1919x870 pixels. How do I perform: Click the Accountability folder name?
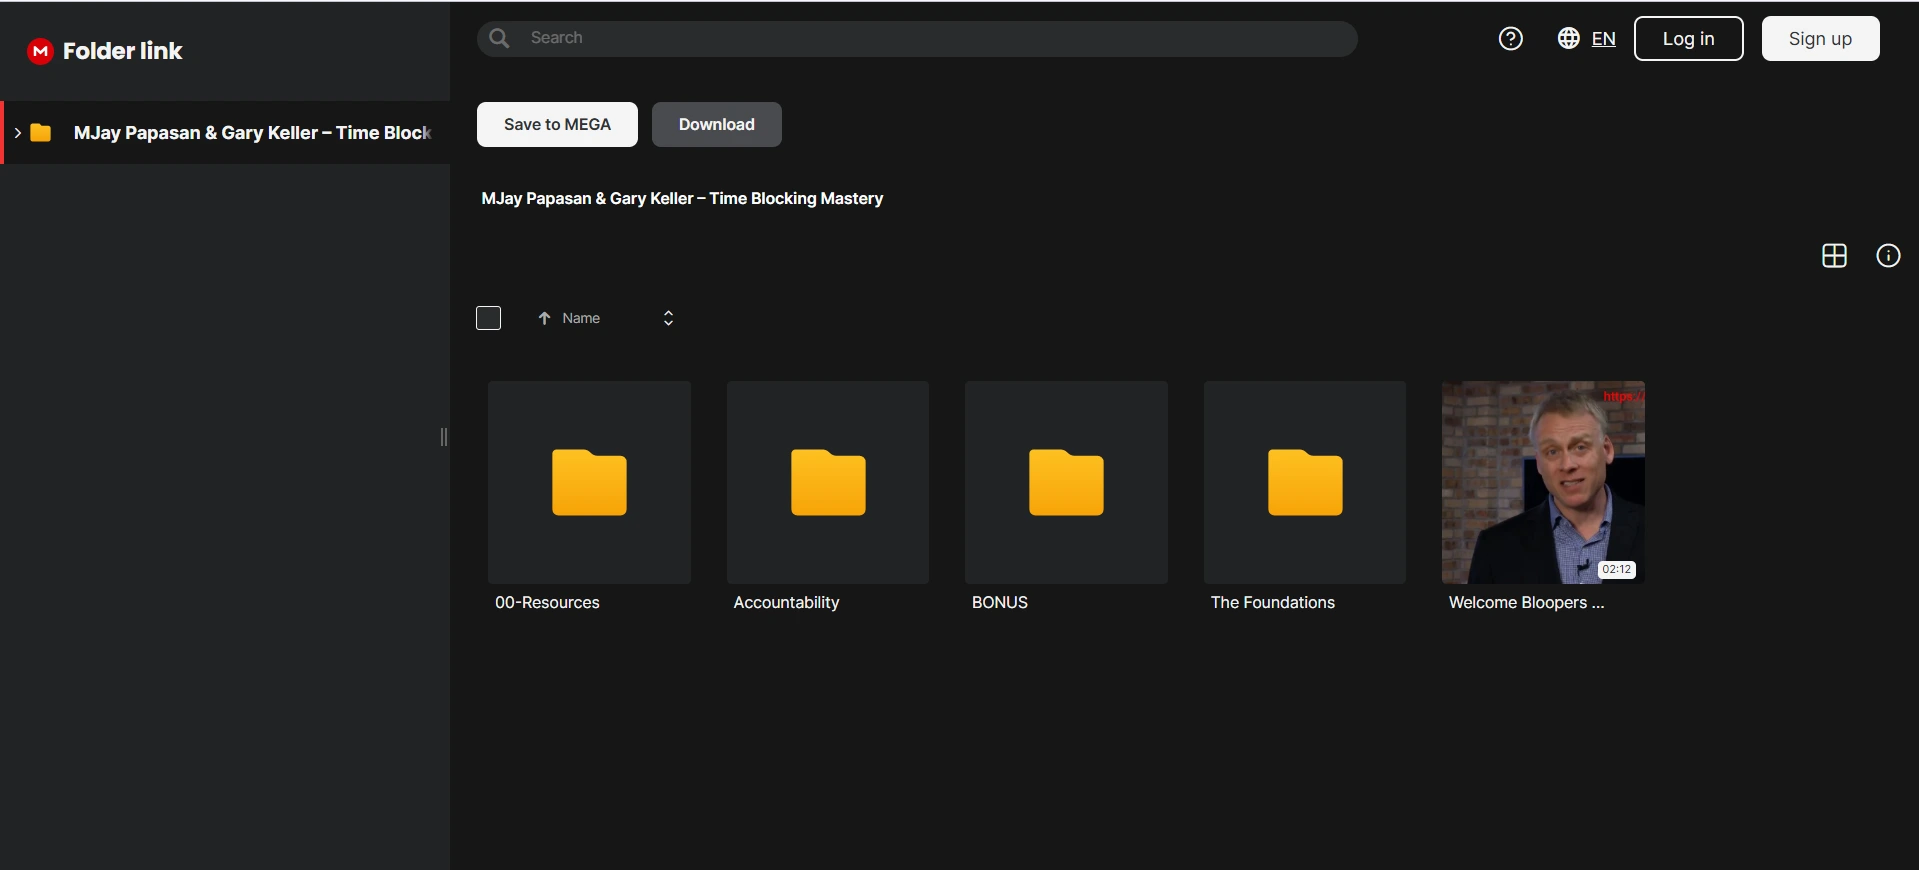[x=786, y=602]
